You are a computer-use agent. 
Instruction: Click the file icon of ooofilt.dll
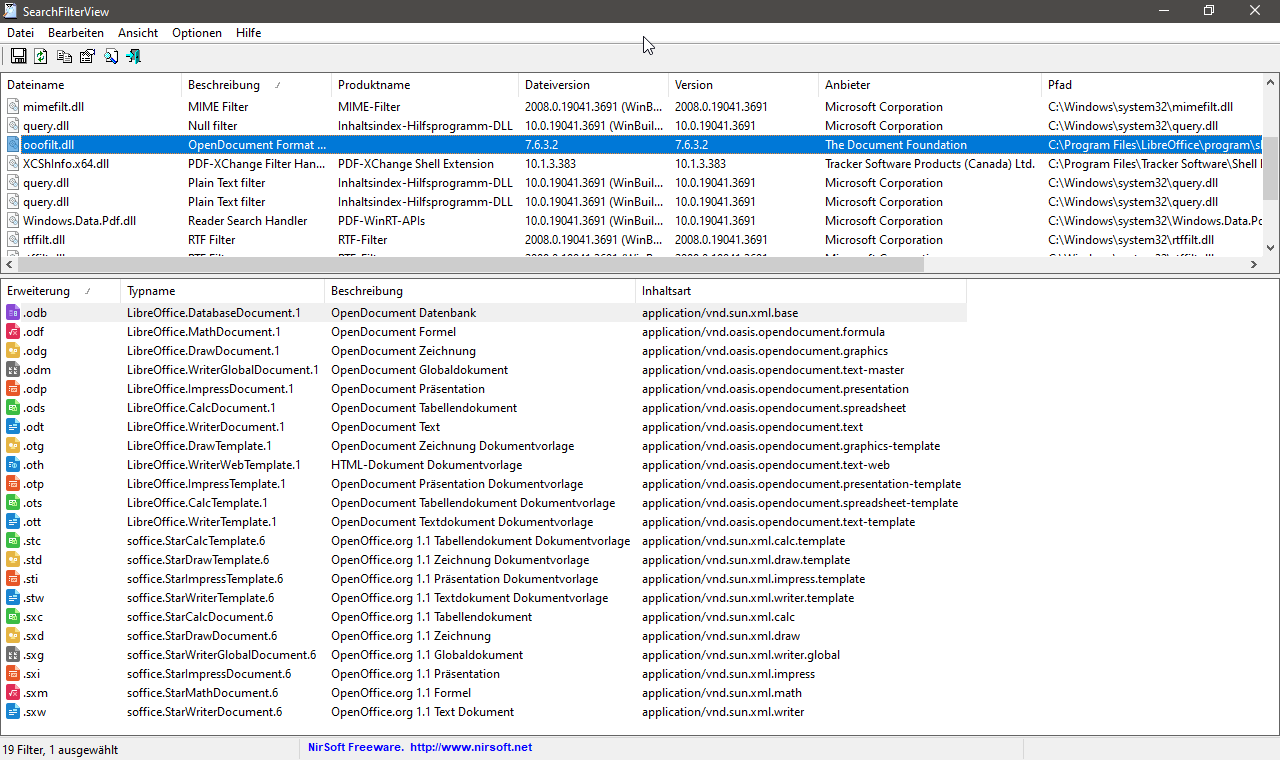13,145
